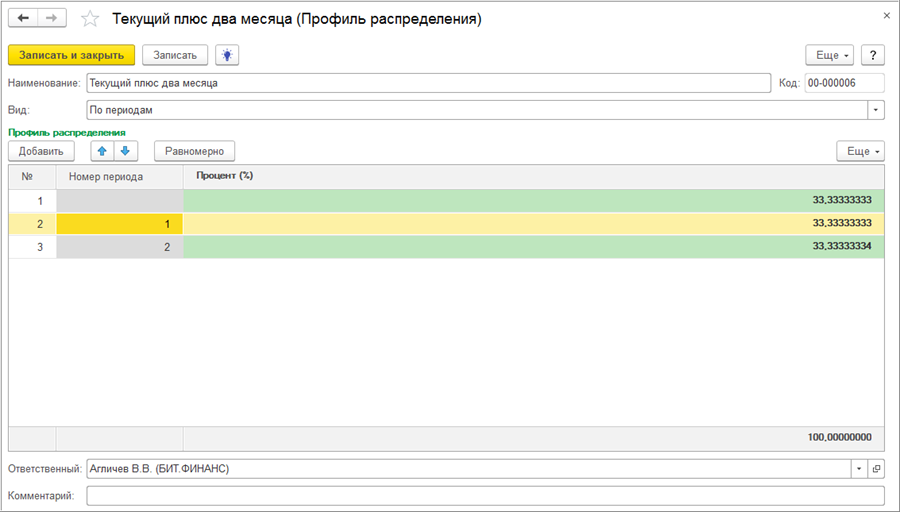Click the lightbulb icon button
The width and height of the screenshot is (900, 512).
pyautogui.click(x=229, y=55)
